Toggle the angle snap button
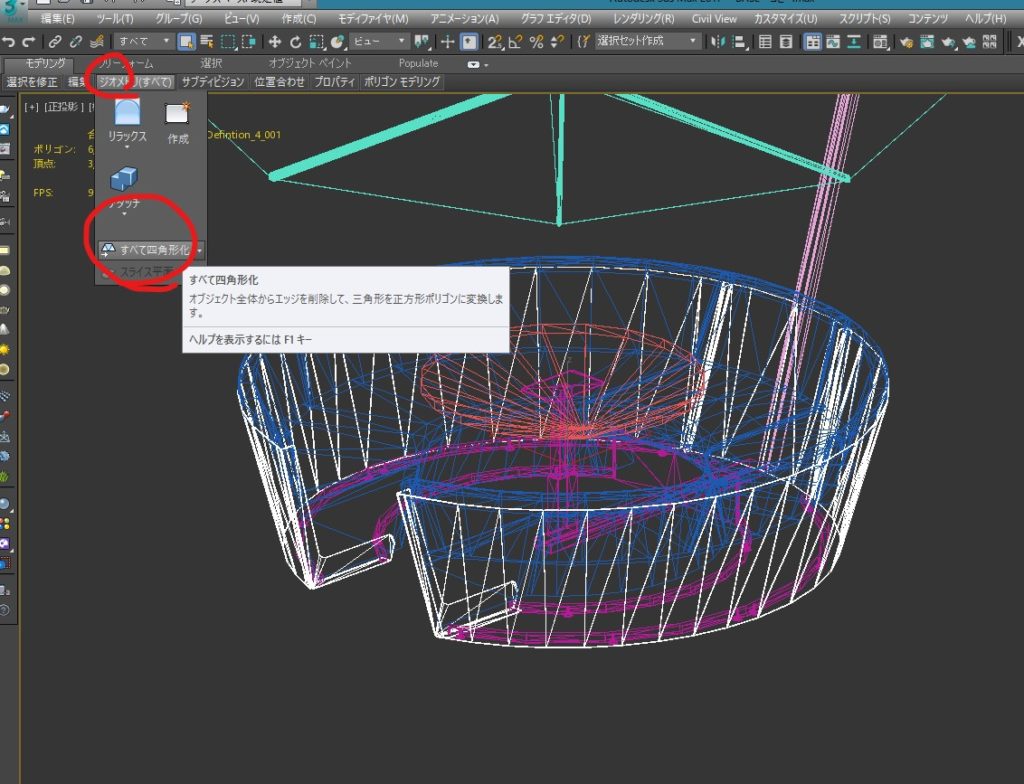This screenshot has height=784, width=1024. [x=515, y=41]
